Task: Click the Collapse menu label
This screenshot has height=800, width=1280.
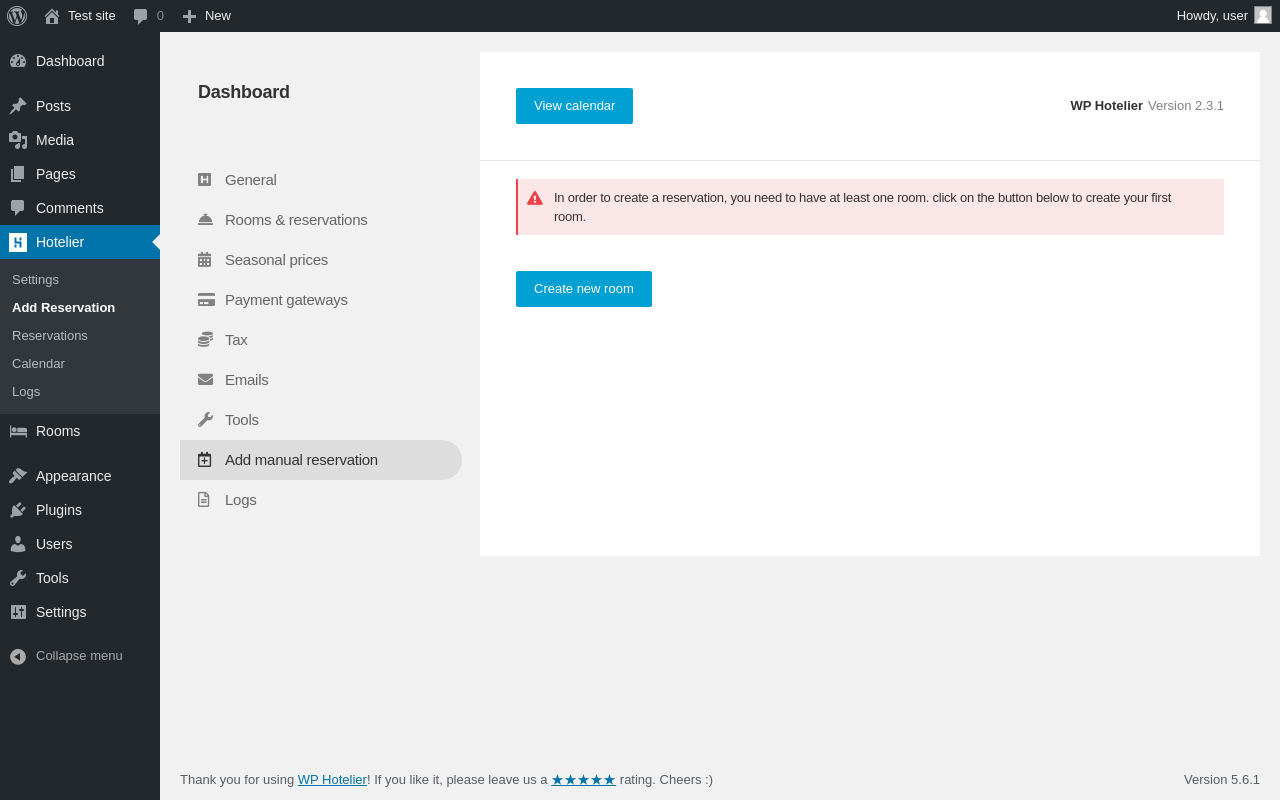Action: coord(79,656)
